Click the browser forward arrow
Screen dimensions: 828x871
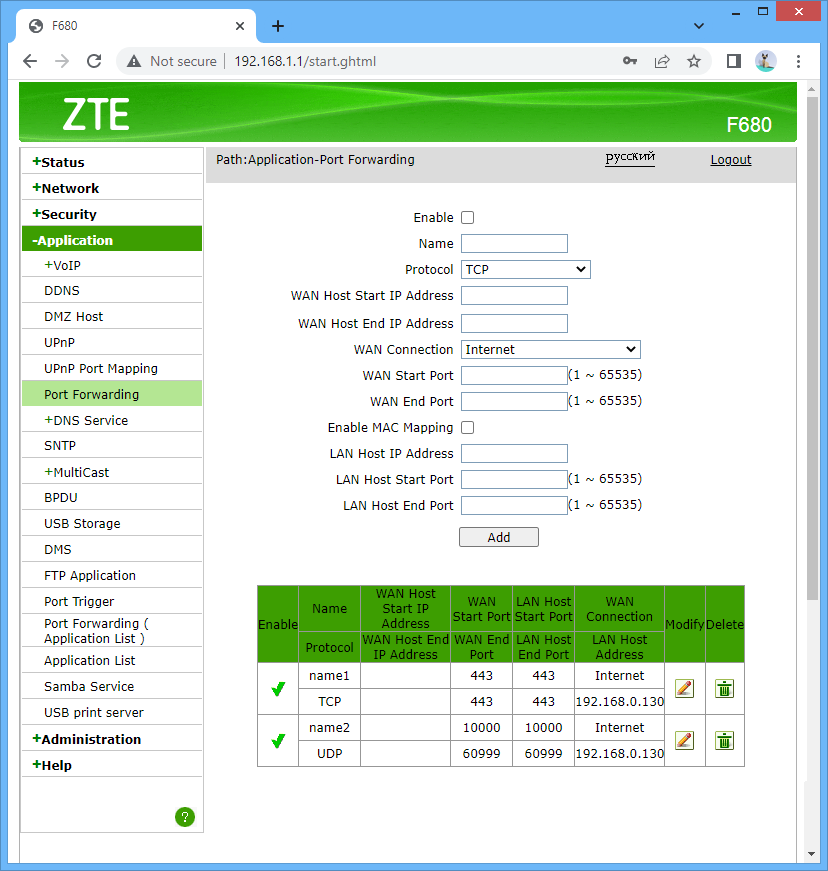coord(62,61)
